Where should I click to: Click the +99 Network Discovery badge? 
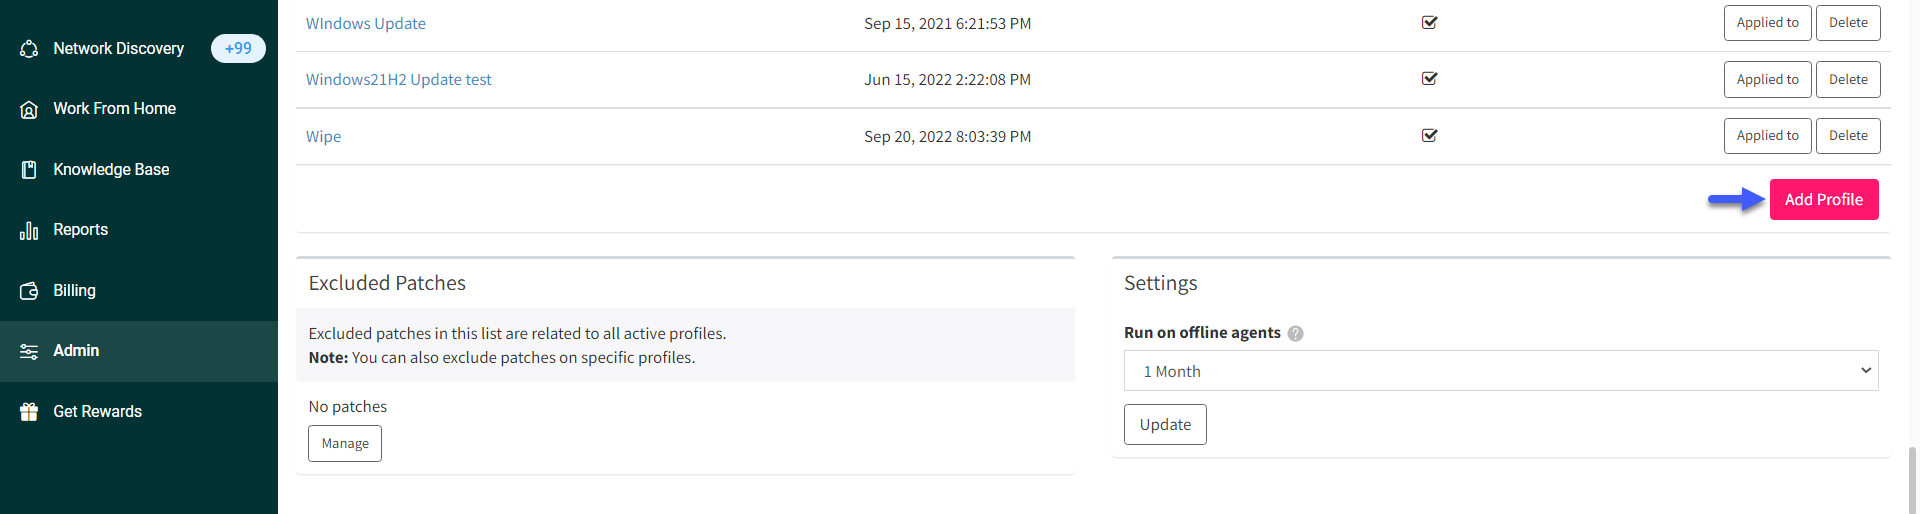(x=238, y=48)
